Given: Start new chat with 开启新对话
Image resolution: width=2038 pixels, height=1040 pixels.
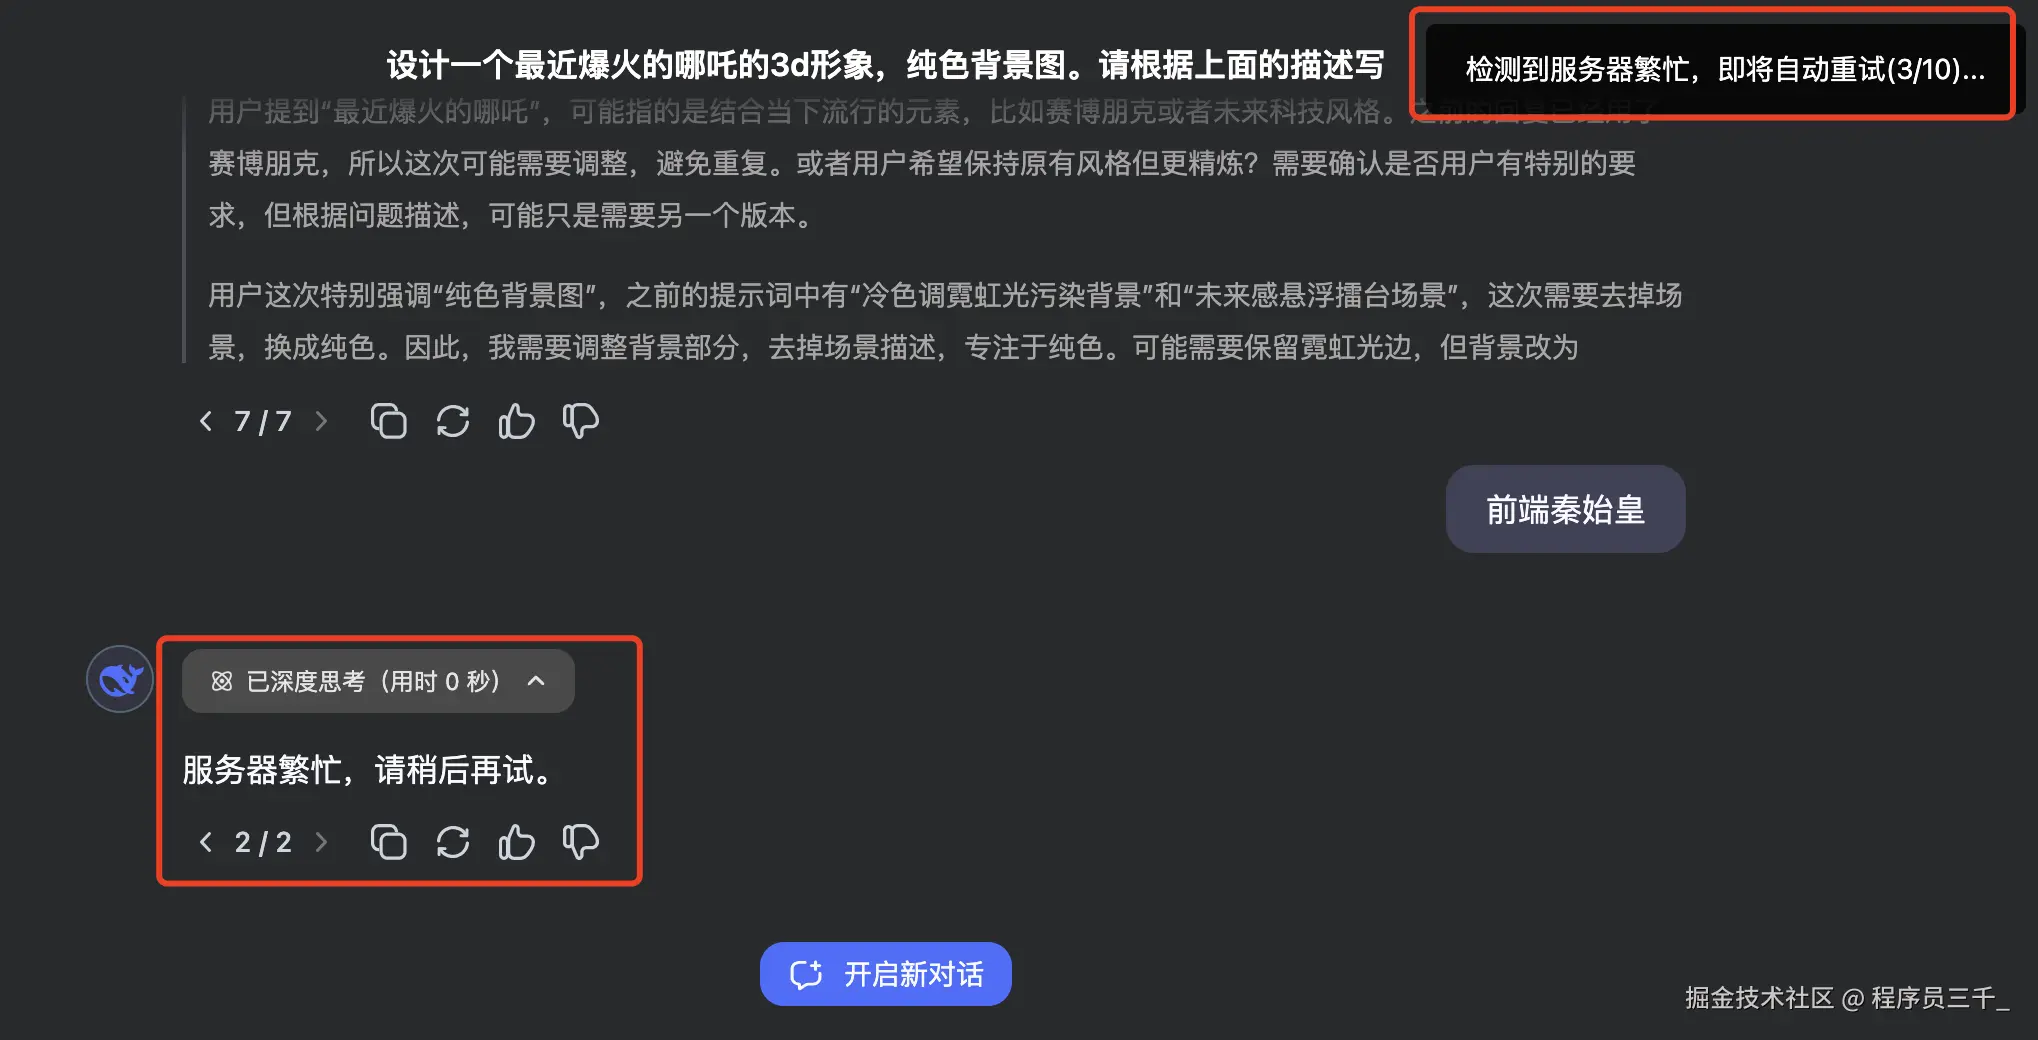Looking at the screenshot, I should tap(886, 974).
